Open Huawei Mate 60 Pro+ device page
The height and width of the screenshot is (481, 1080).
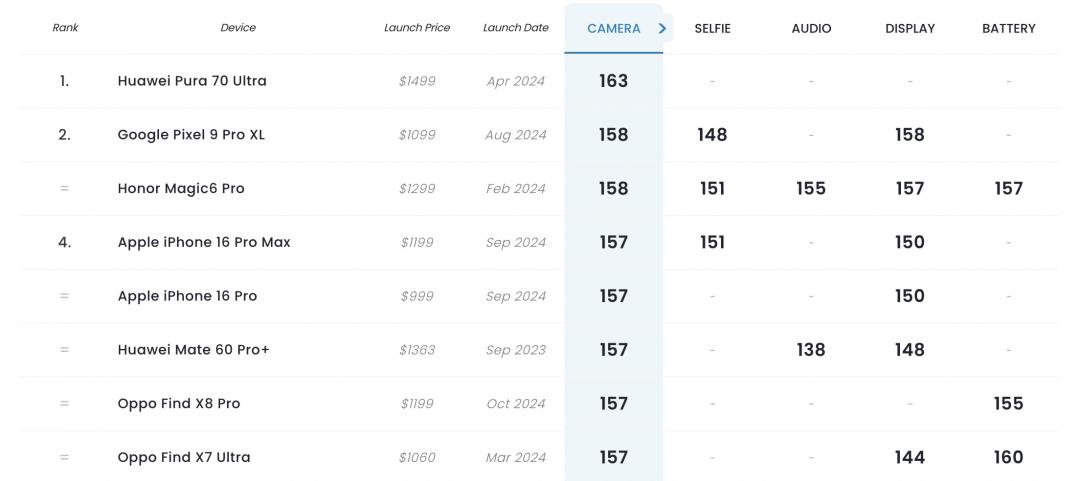pyautogui.click(x=193, y=350)
